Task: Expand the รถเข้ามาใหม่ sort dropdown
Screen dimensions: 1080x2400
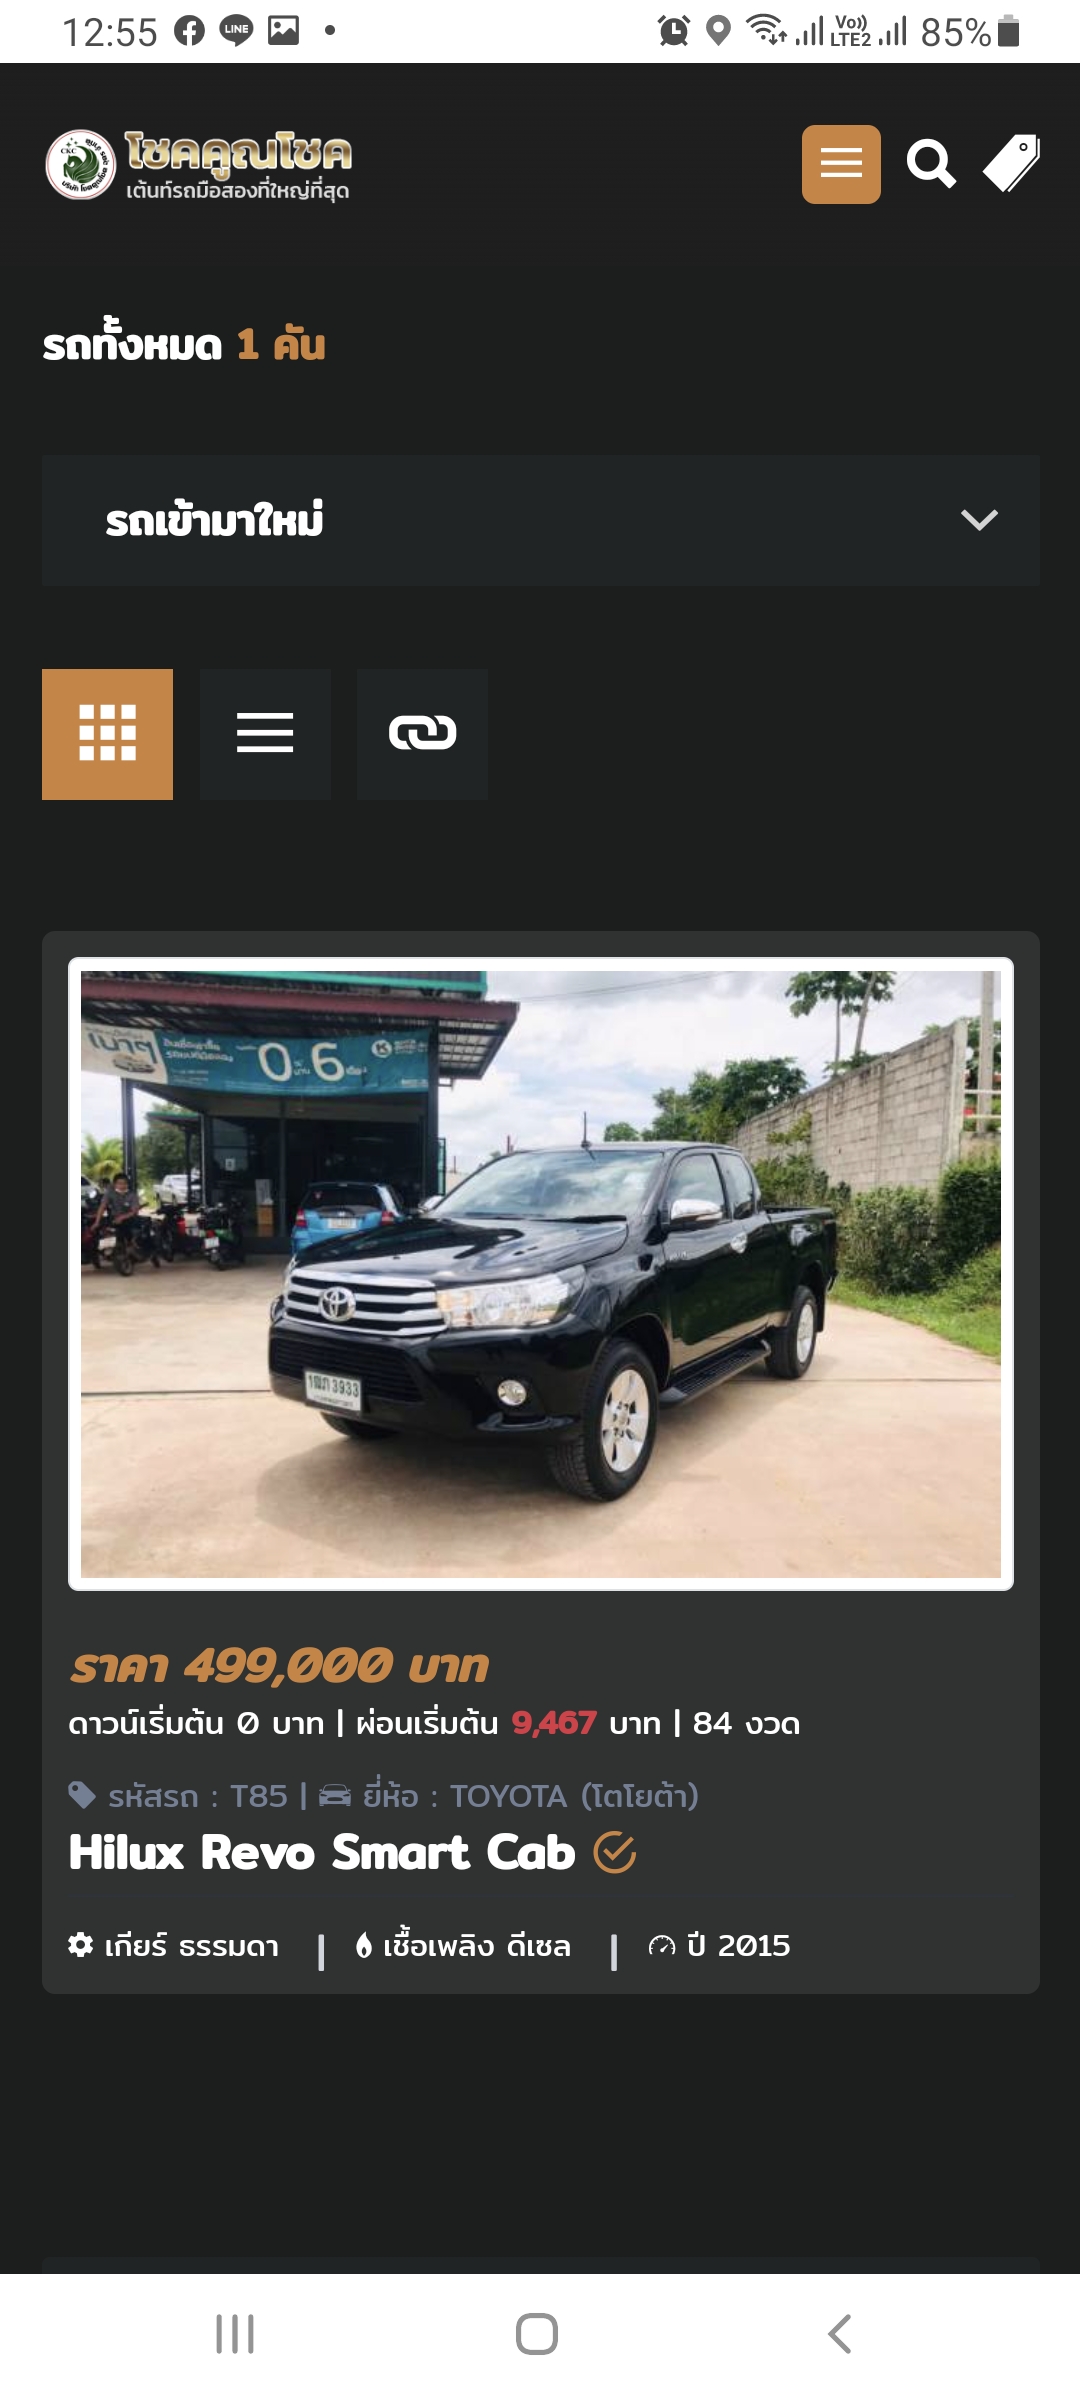Action: 541,520
